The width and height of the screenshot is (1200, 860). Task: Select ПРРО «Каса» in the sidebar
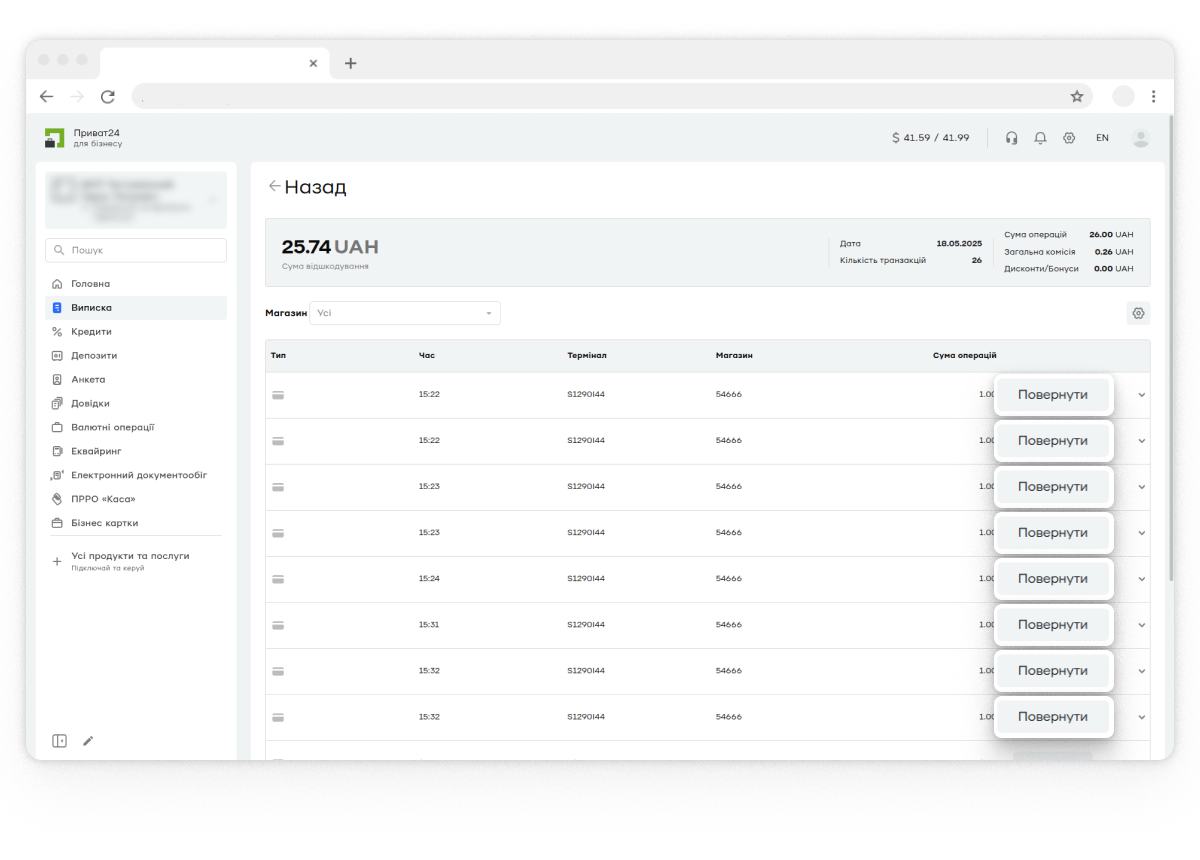coord(102,499)
